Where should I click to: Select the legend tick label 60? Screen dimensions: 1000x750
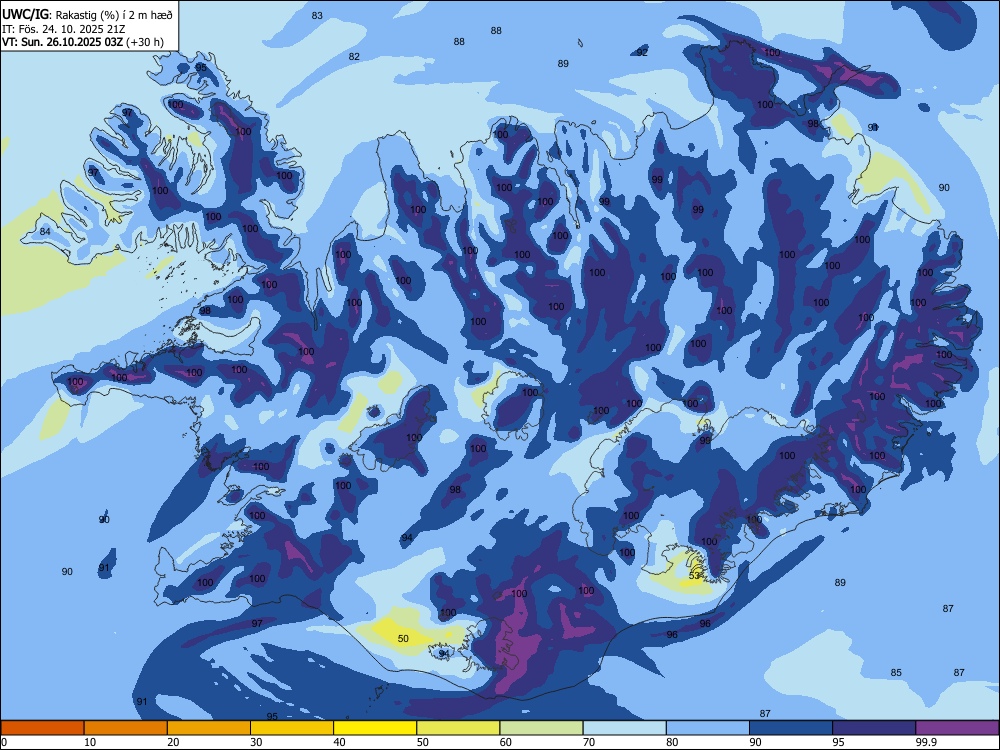point(506,742)
